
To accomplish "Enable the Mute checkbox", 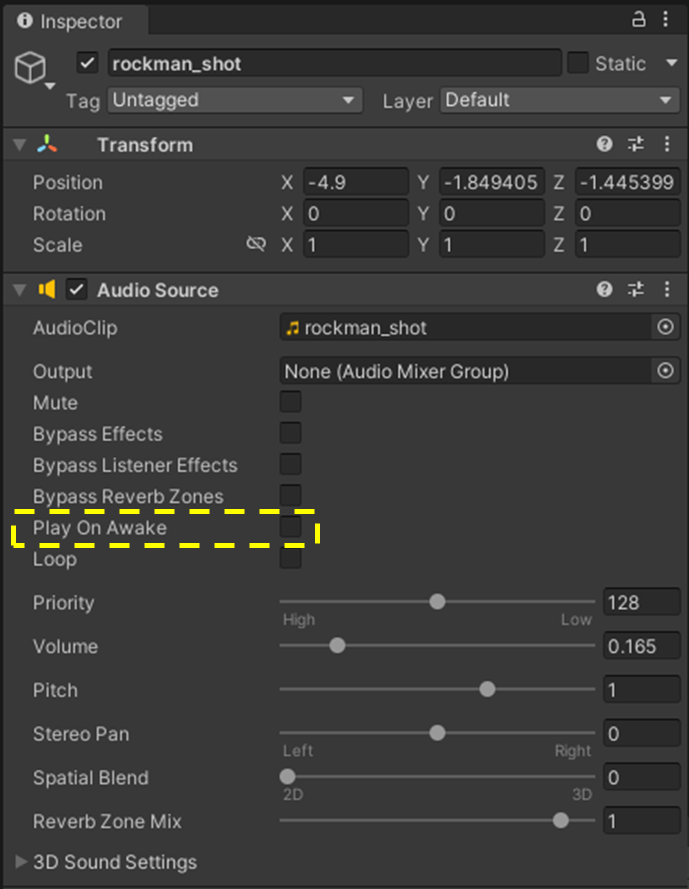I will 290,402.
